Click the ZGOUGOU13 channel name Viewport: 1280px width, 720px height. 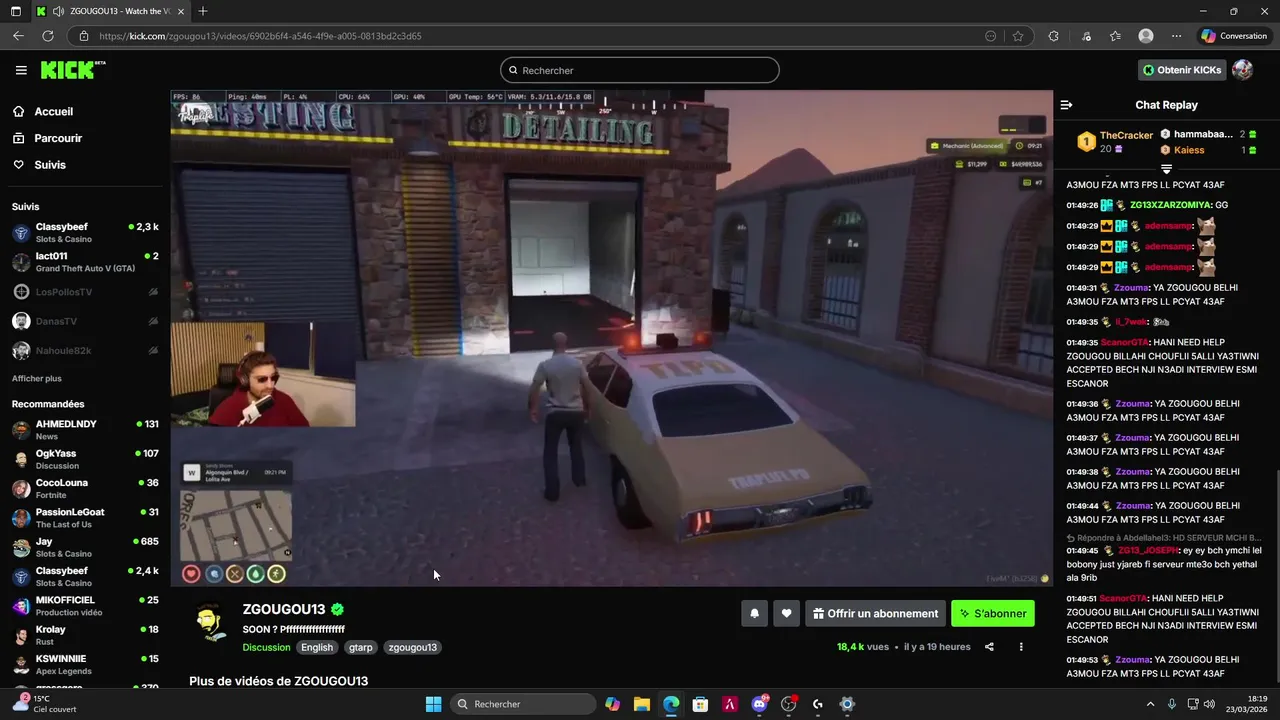[x=284, y=610]
